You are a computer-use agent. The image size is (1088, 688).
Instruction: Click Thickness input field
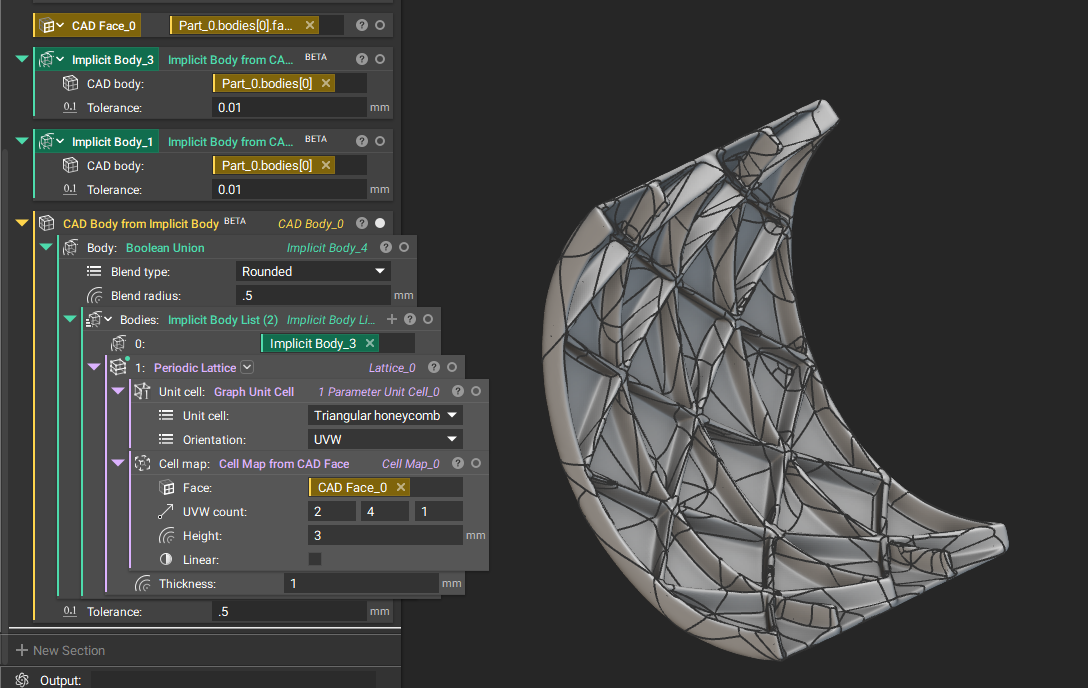361,583
